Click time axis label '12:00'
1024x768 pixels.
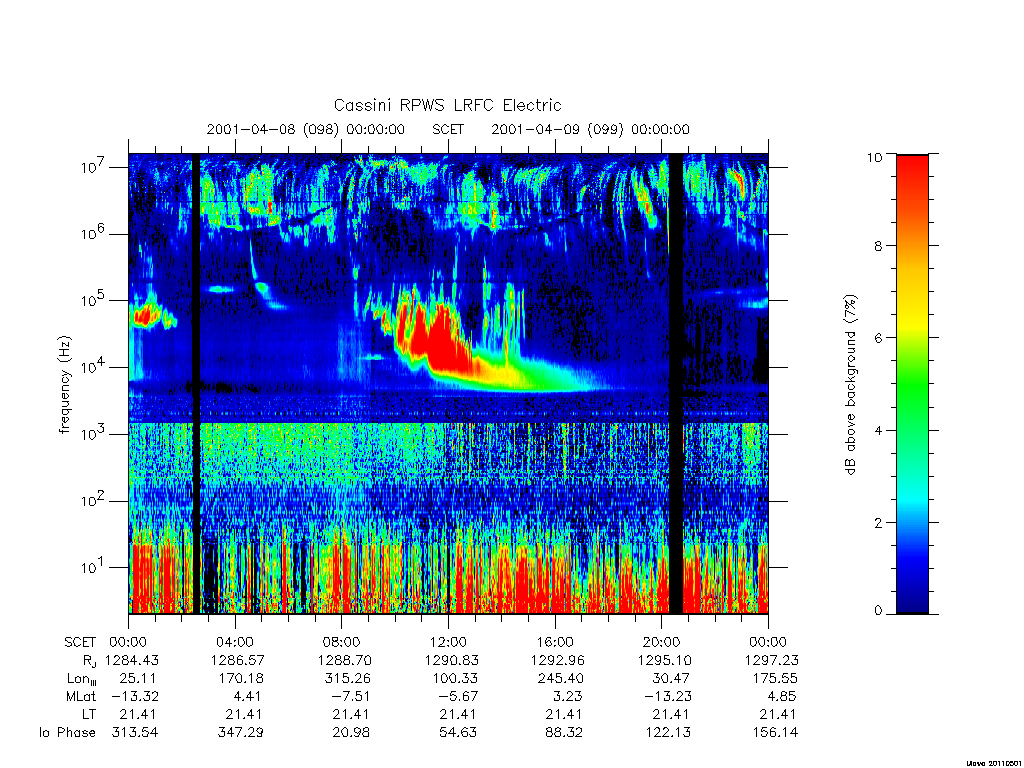click(x=448, y=643)
